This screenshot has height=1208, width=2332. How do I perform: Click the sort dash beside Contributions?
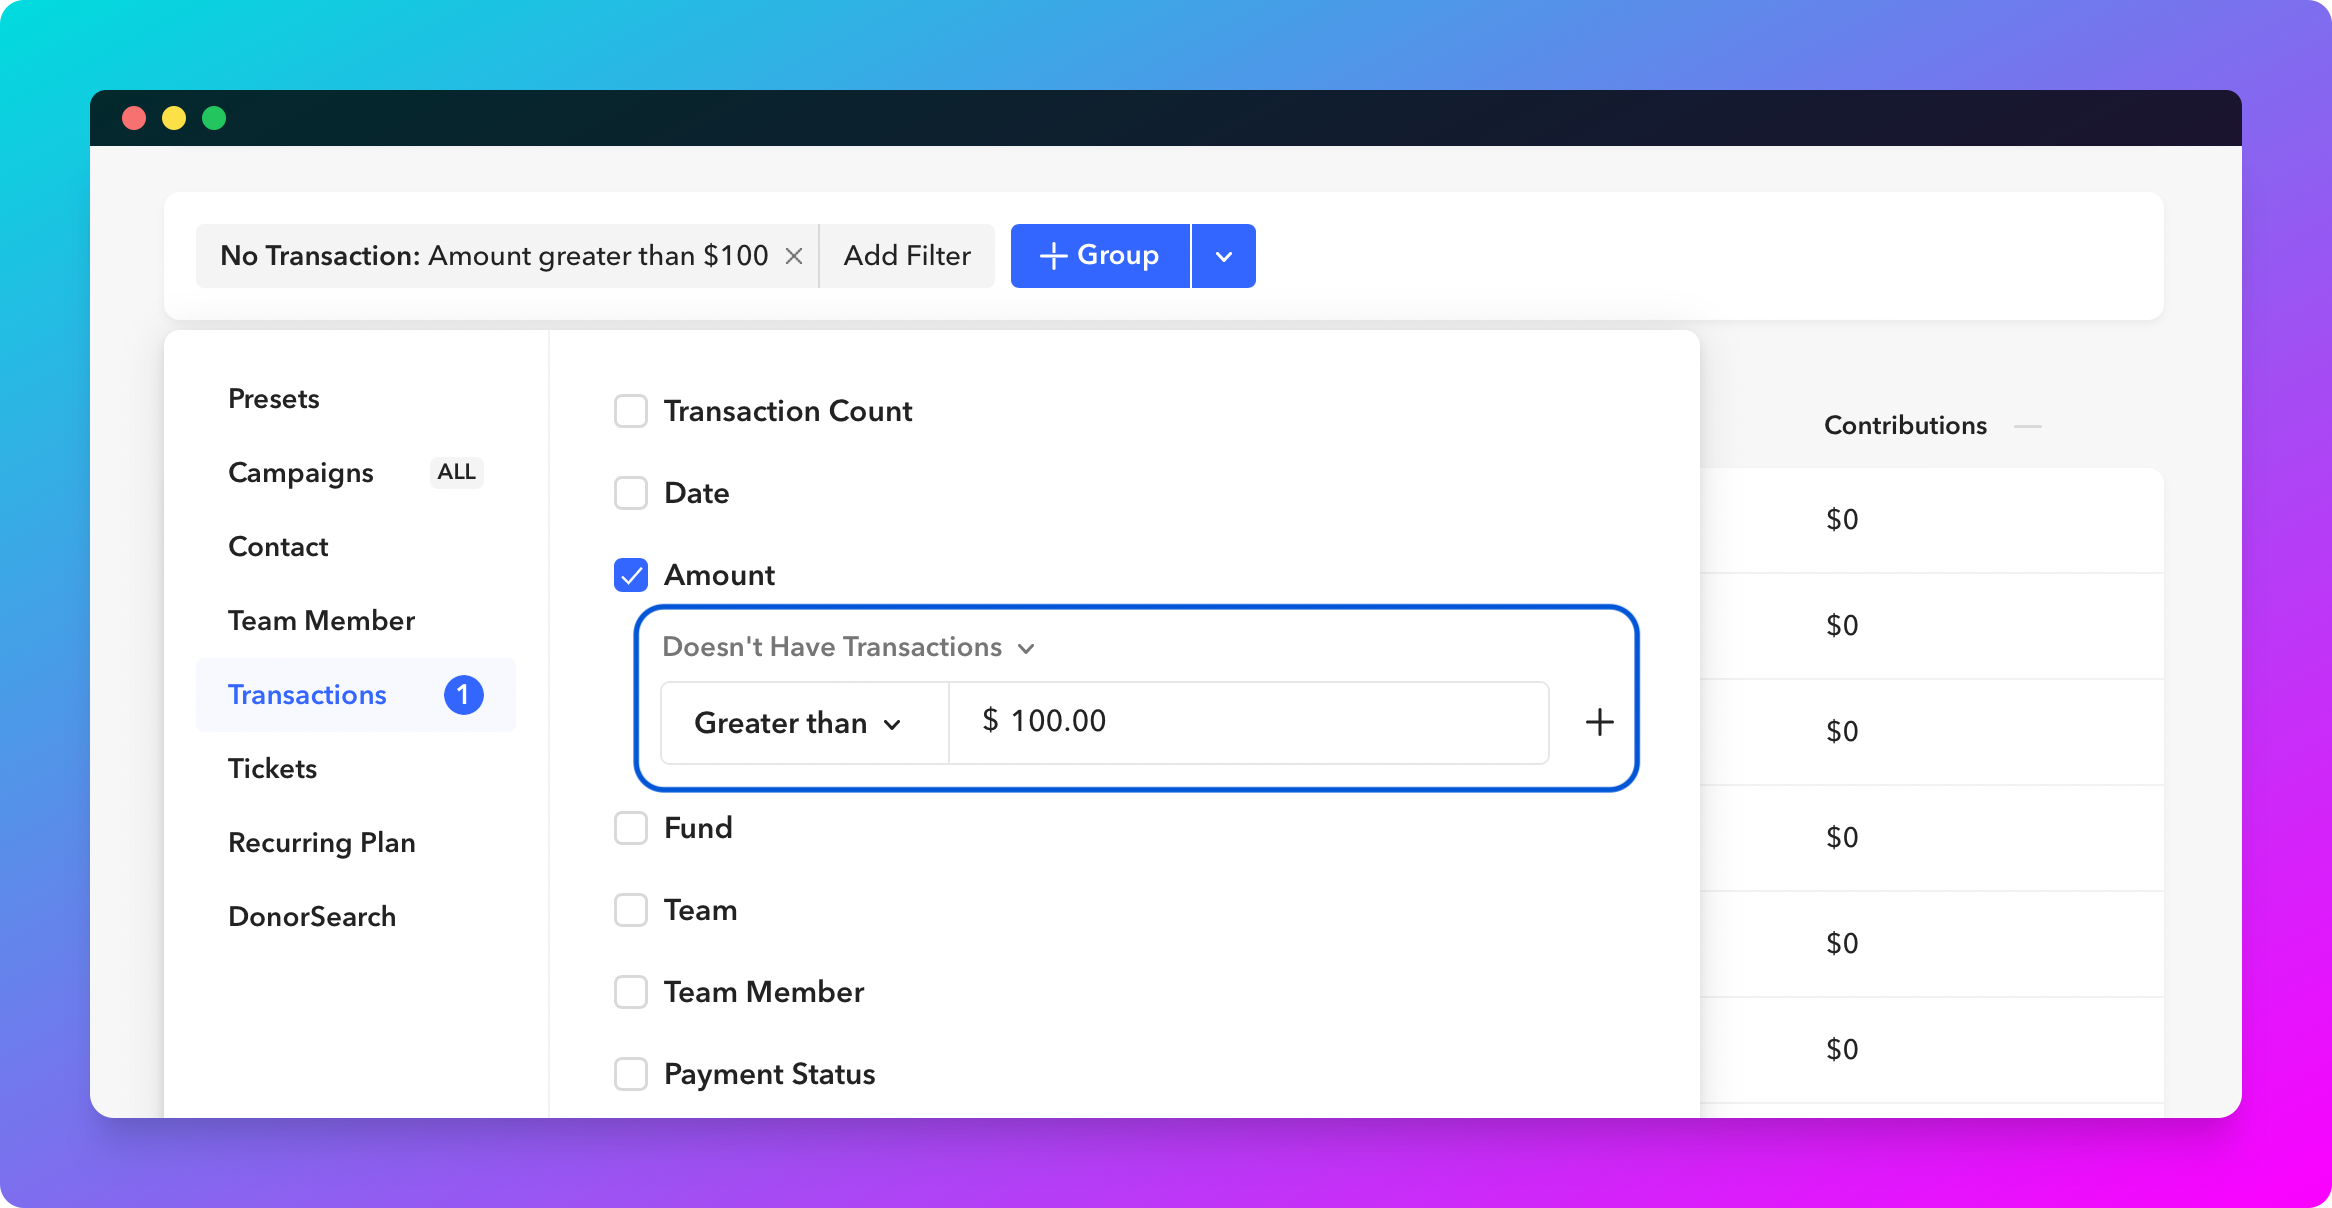coord(2028,426)
